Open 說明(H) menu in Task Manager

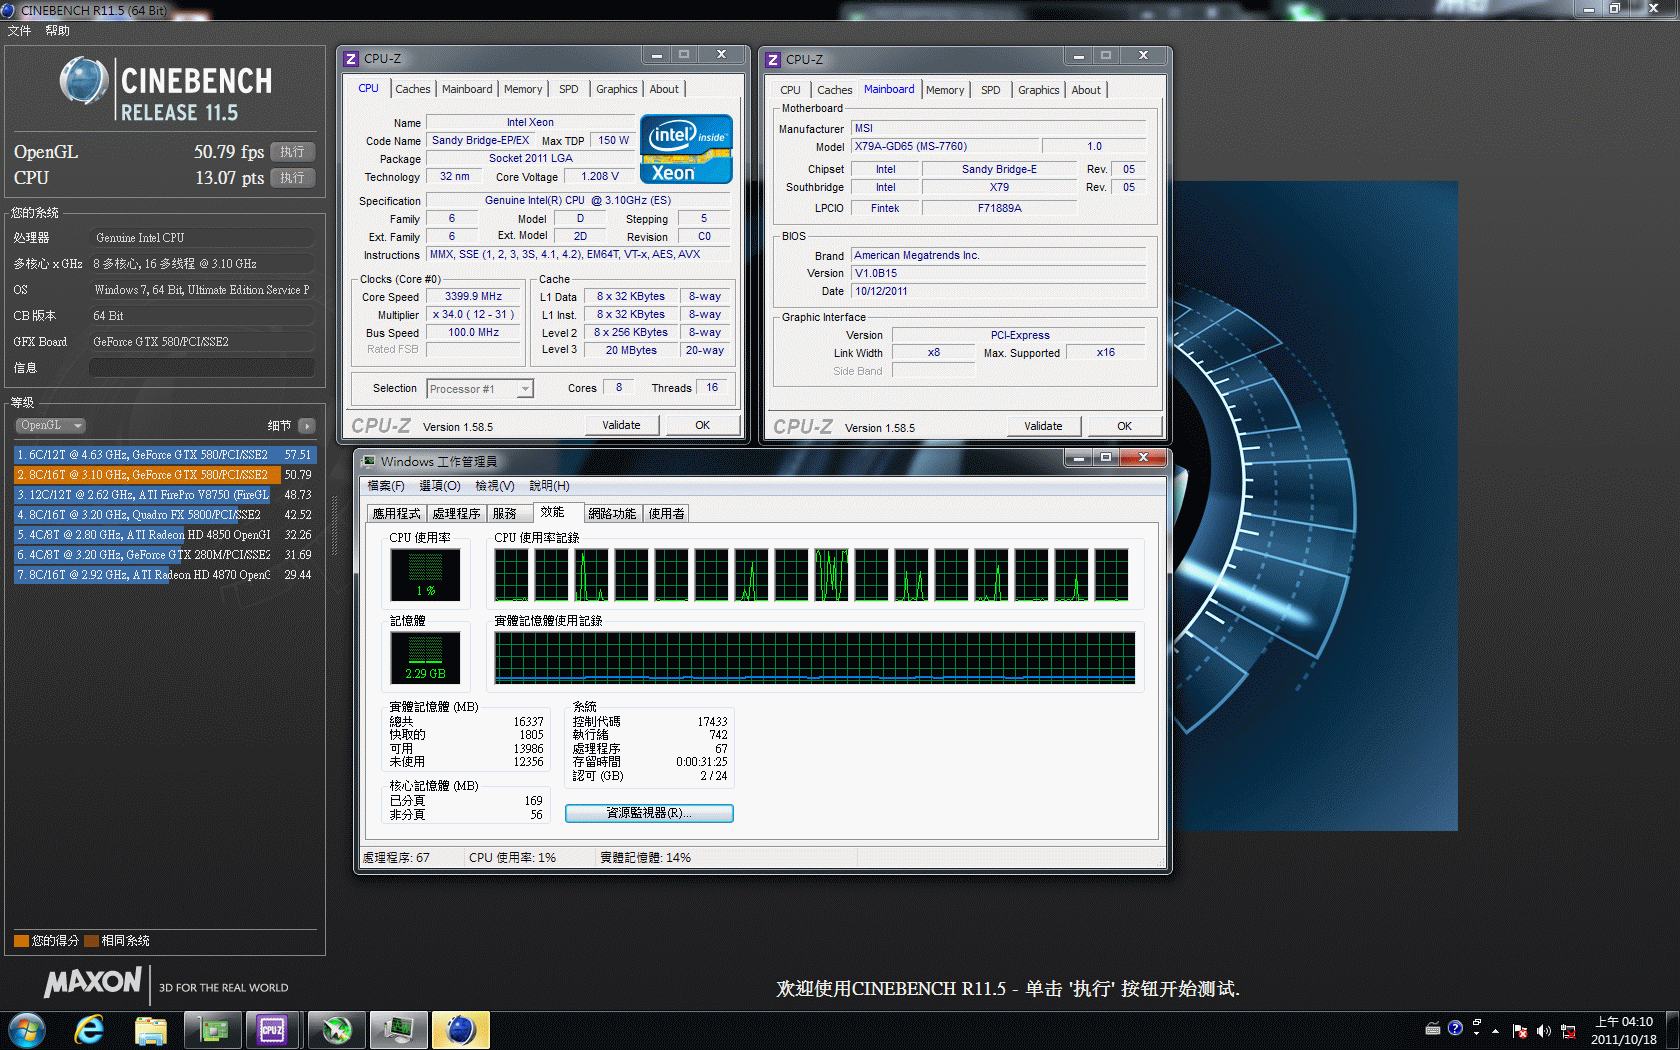tap(550, 486)
